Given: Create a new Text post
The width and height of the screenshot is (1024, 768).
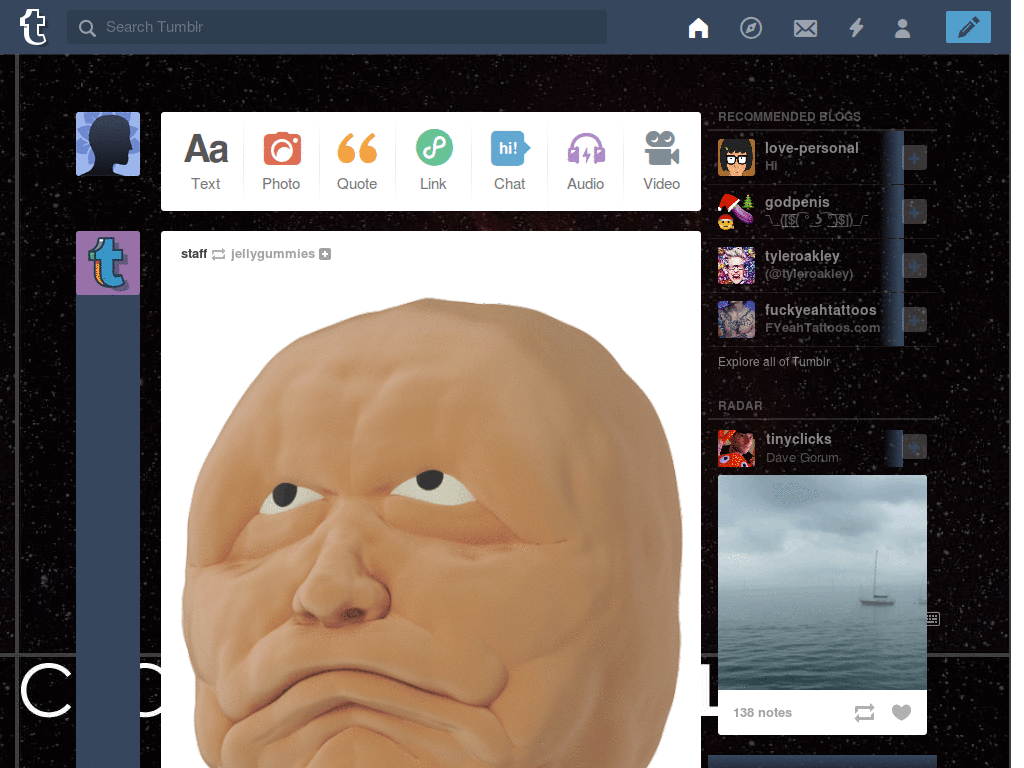Looking at the screenshot, I should [206, 161].
